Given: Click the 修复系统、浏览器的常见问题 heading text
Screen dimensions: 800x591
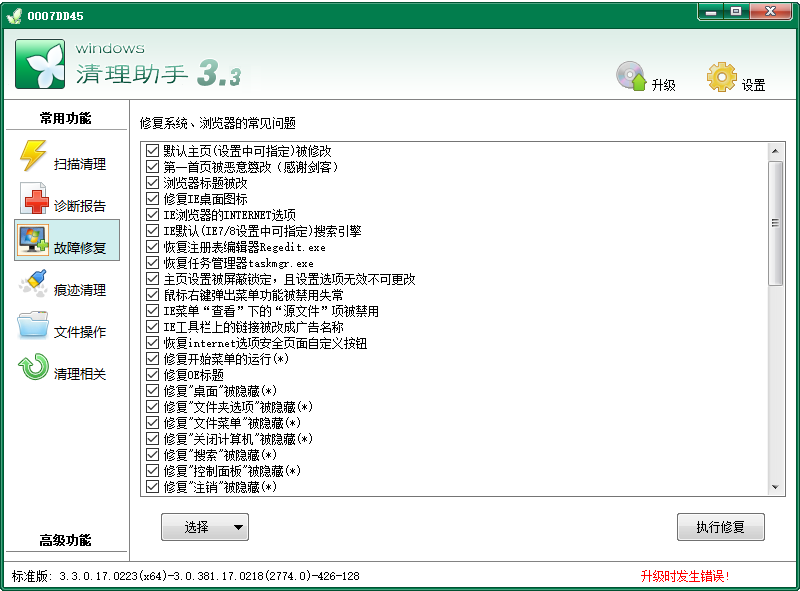Looking at the screenshot, I should [218, 123].
